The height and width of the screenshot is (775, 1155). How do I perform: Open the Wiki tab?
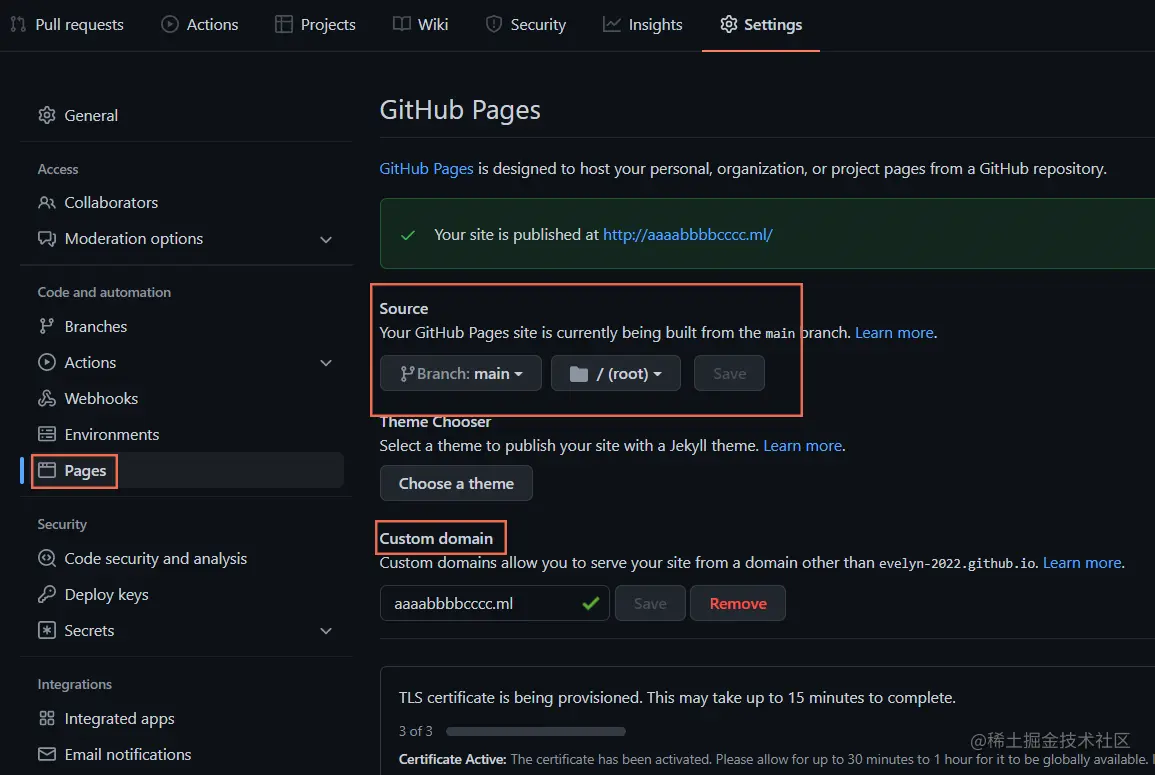tap(421, 24)
